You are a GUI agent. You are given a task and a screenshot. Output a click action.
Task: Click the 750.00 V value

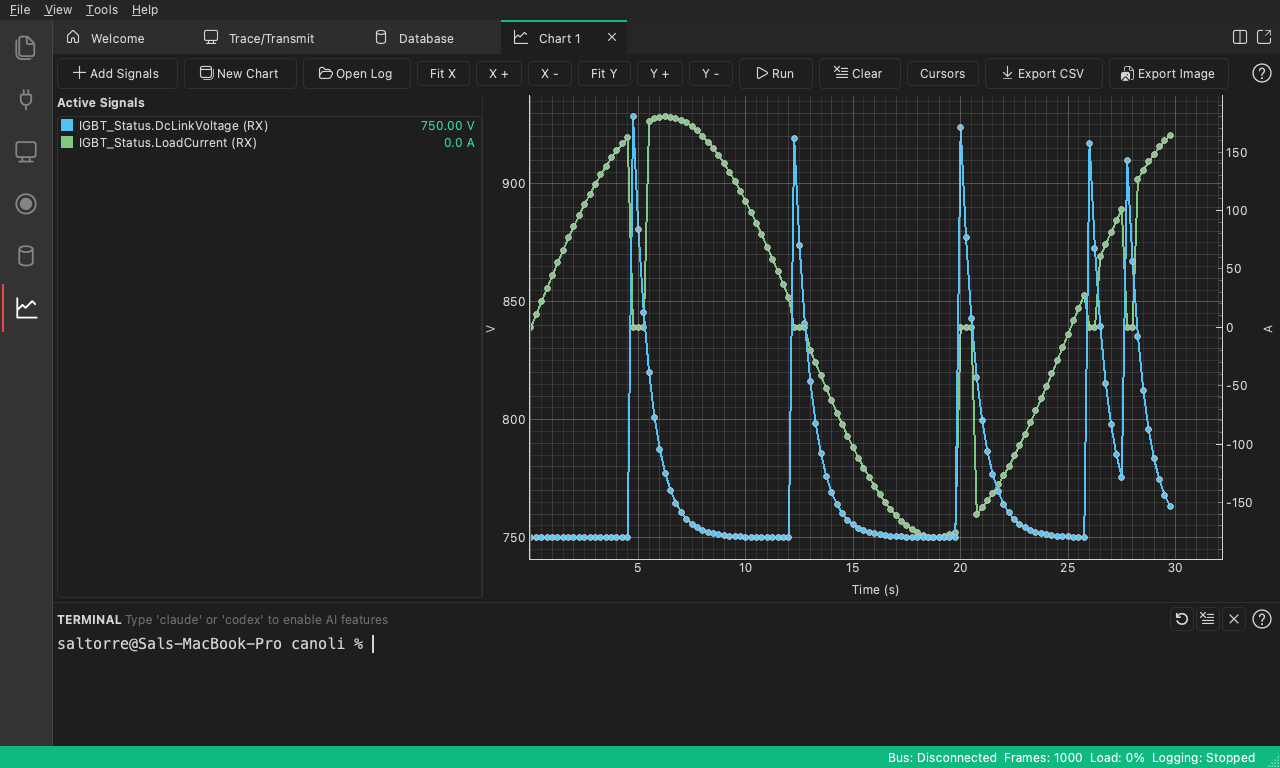(447, 126)
